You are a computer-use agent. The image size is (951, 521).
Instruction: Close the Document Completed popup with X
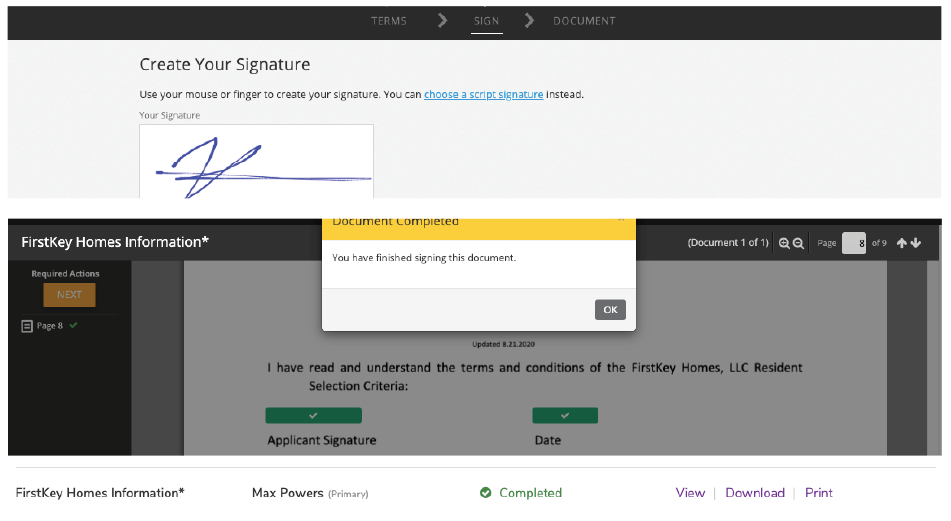click(x=621, y=220)
